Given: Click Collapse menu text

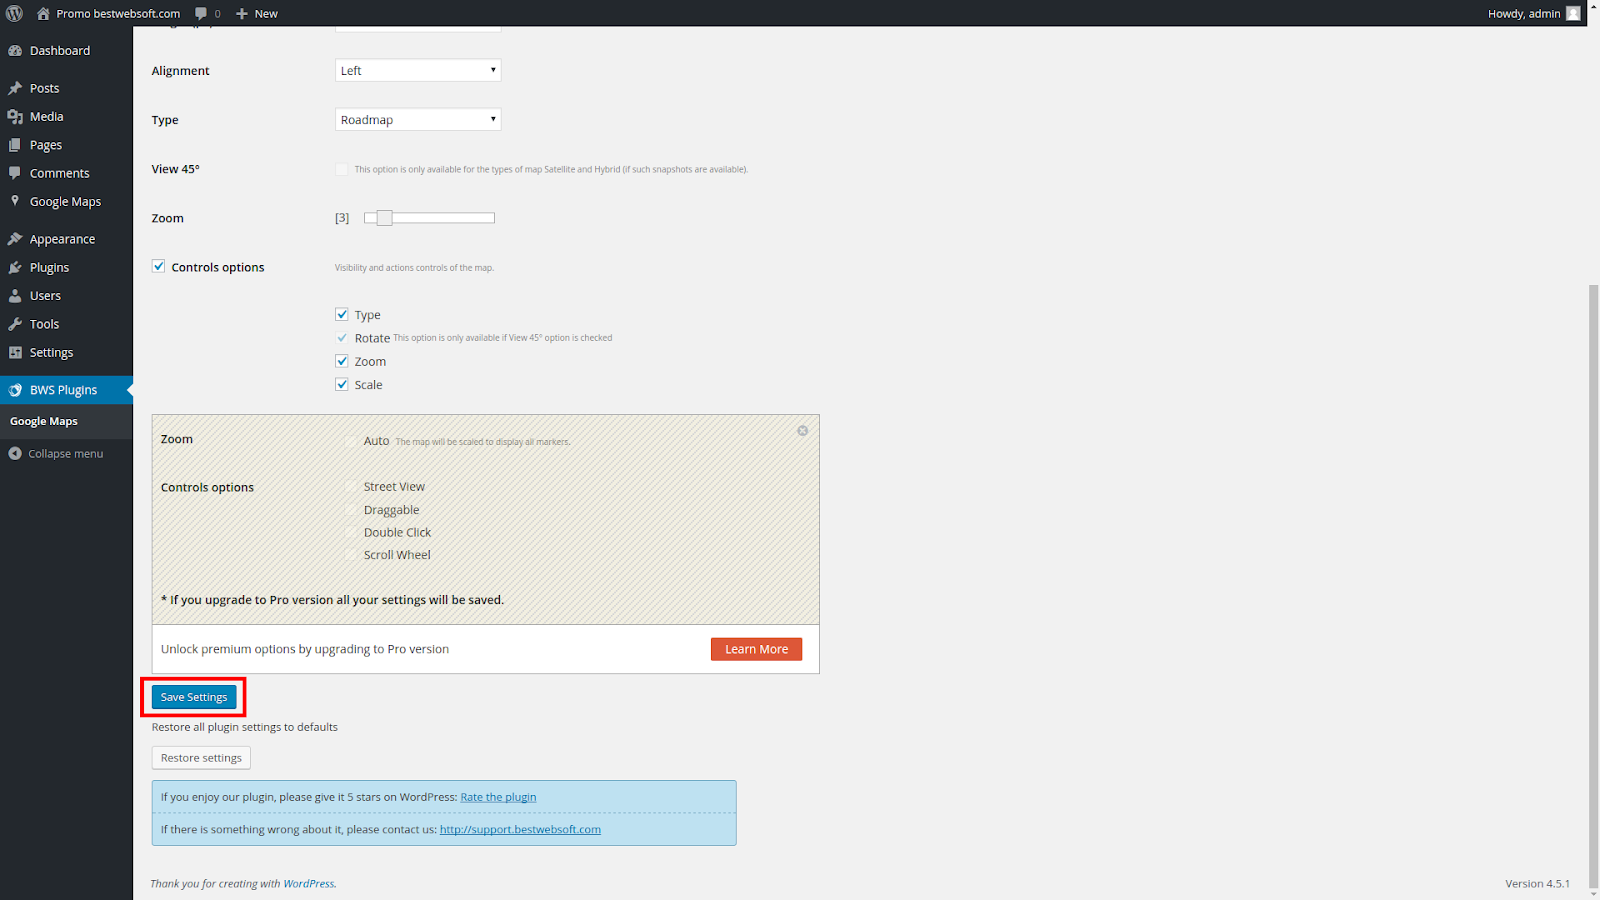Looking at the screenshot, I should [65, 454].
